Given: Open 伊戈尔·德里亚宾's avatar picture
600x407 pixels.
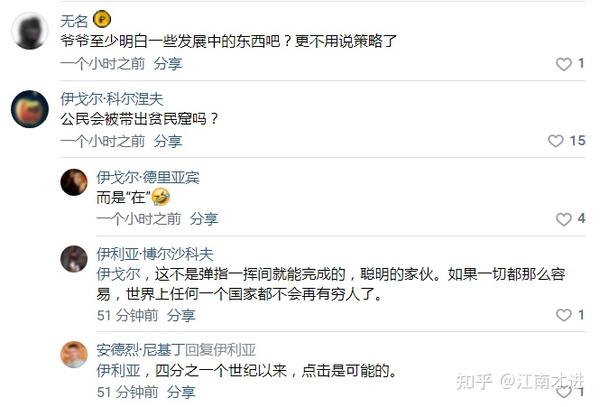Looking at the screenshot, I should coord(74,182).
